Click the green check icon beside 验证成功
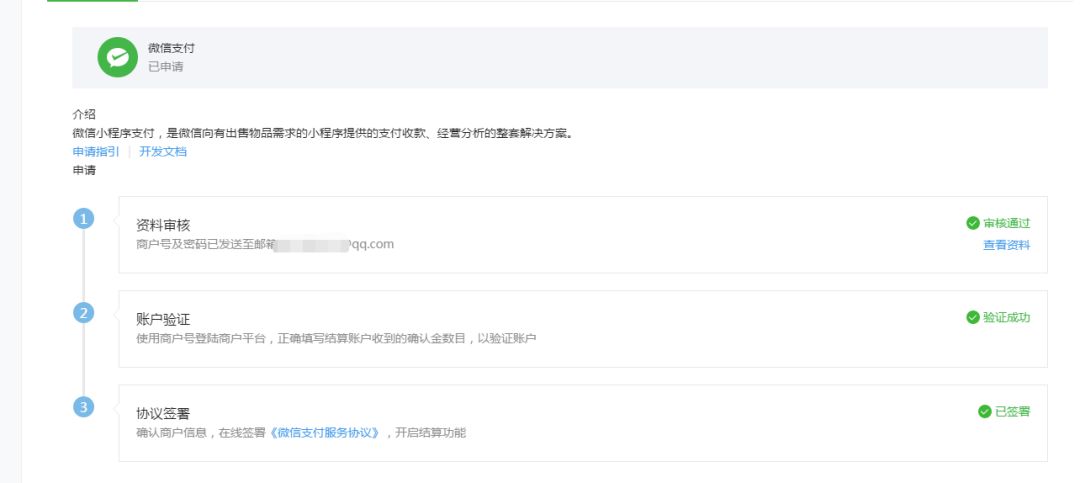Screen dimensions: 1080x483 (973, 317)
